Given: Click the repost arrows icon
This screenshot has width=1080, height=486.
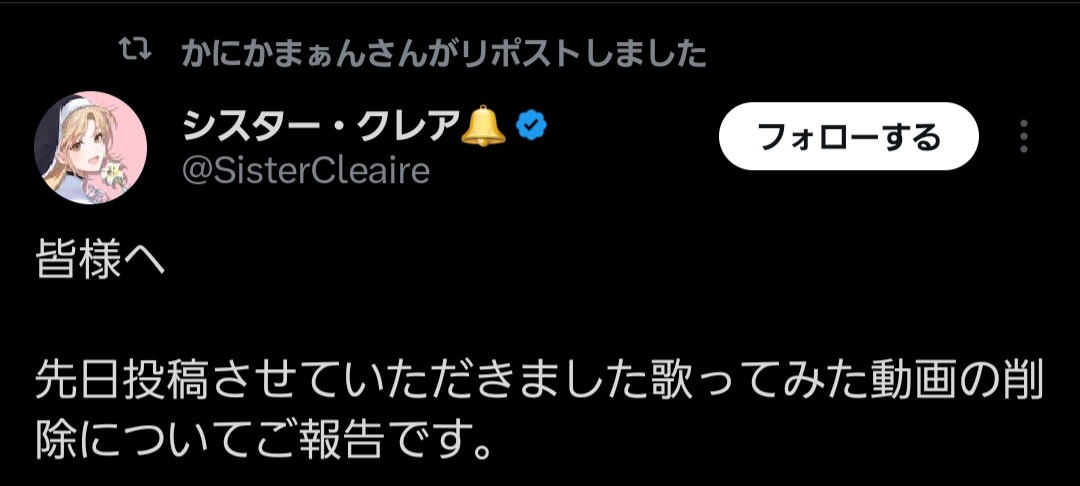Looking at the screenshot, I should (135, 50).
